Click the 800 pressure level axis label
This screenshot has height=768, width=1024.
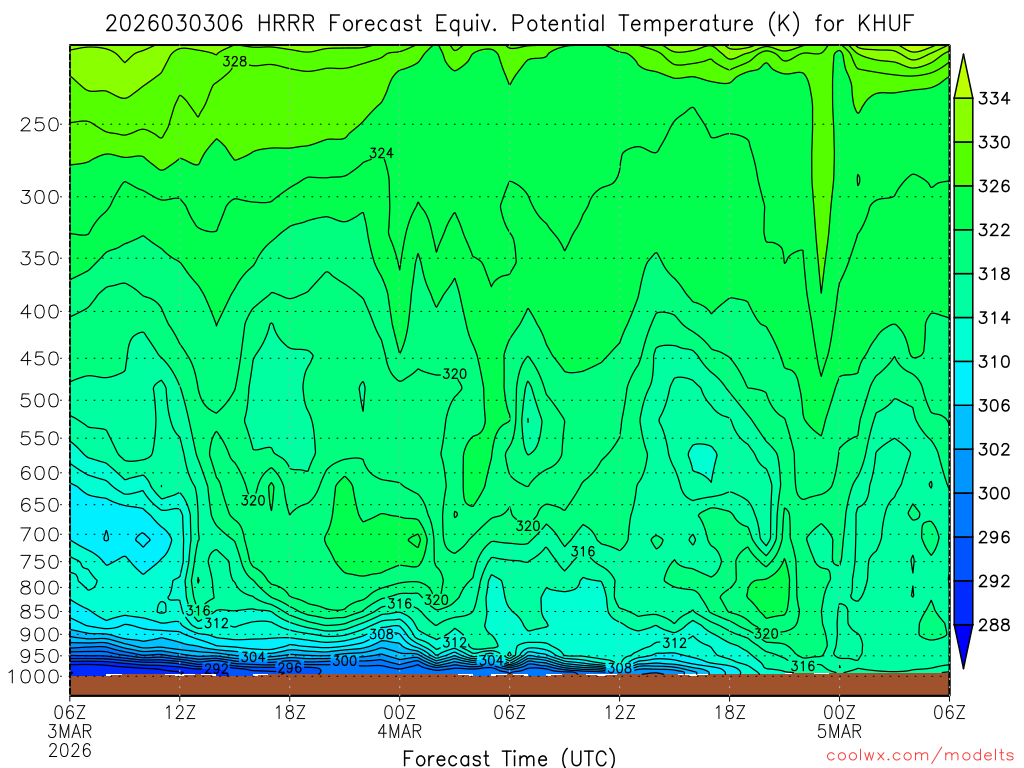40,588
